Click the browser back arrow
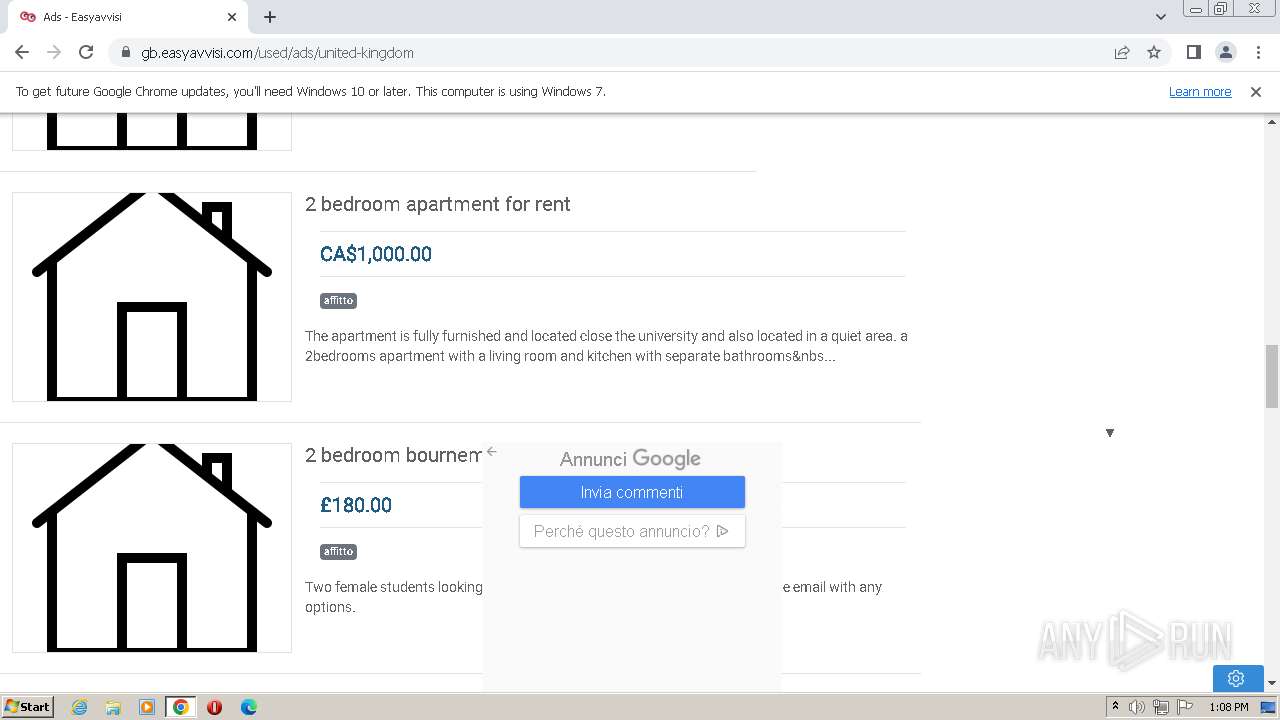 click(22, 52)
